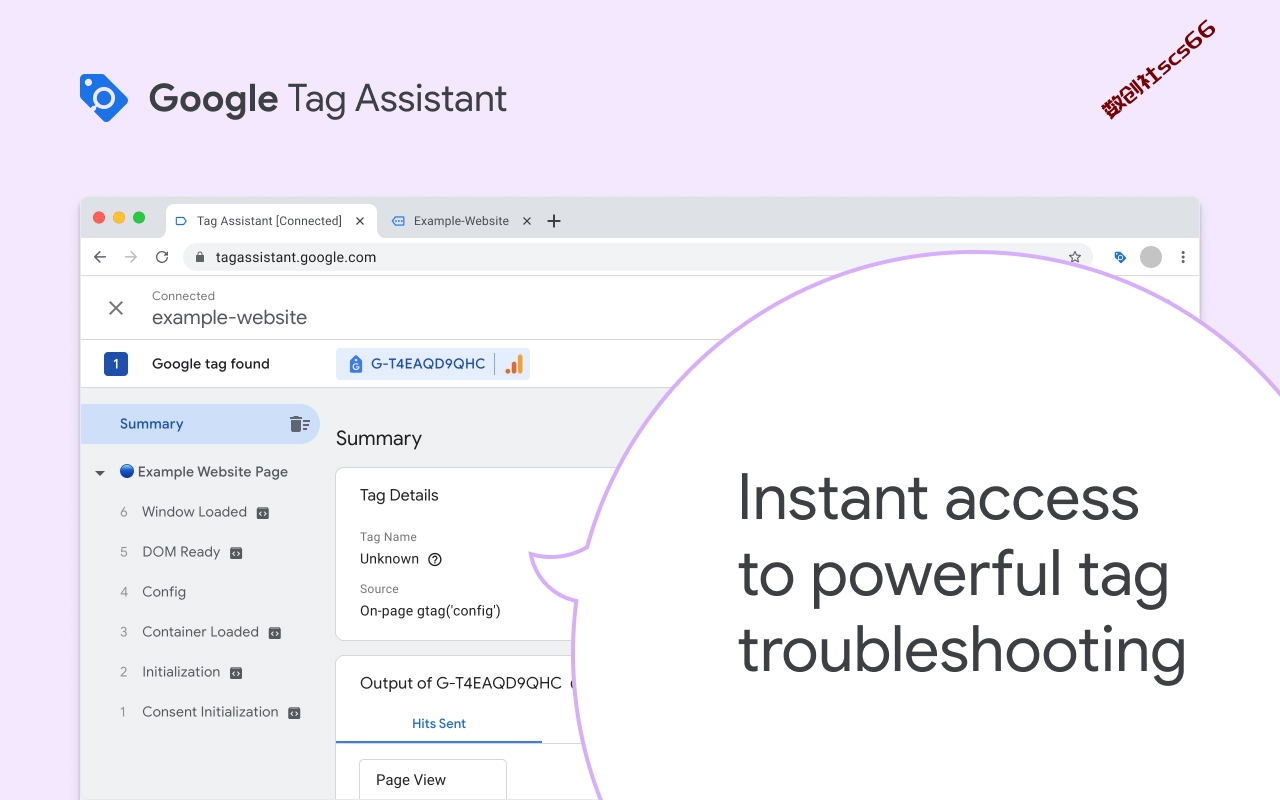Screen dimensions: 1280x800
Task: Click the code icon next to Initialization
Action: [236, 673]
